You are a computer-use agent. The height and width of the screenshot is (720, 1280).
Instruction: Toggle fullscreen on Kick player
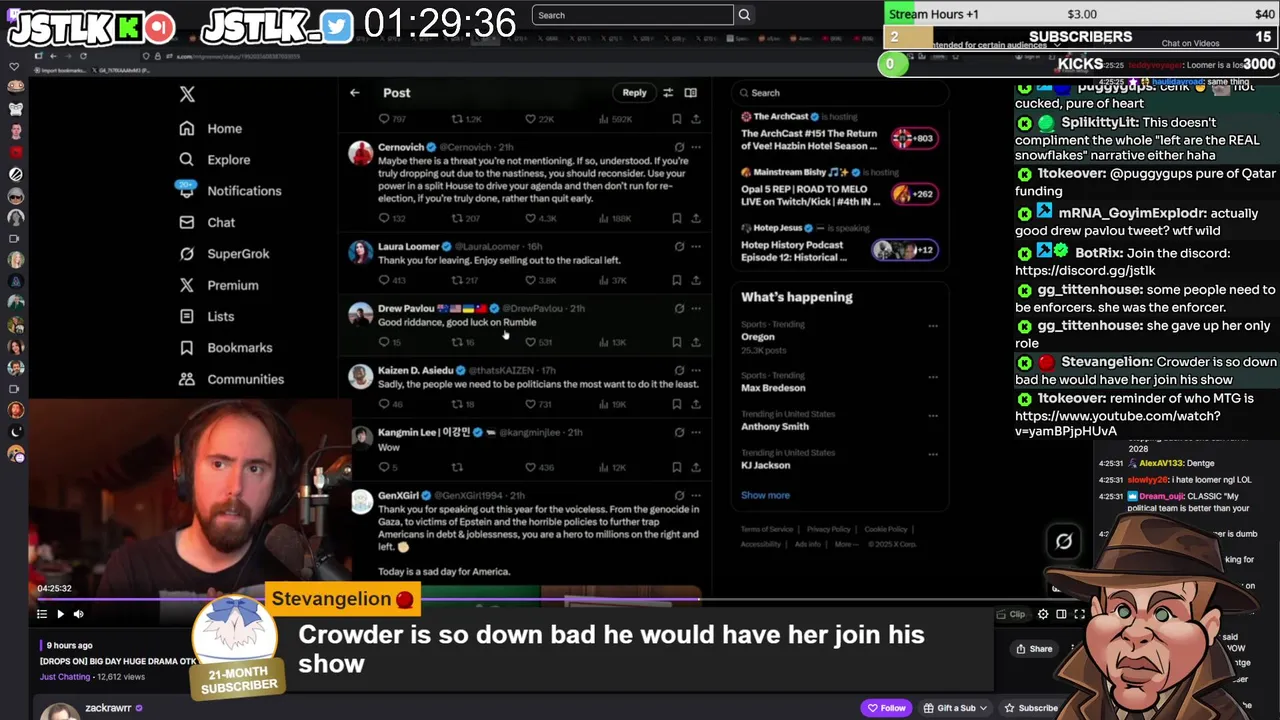click(x=1079, y=614)
